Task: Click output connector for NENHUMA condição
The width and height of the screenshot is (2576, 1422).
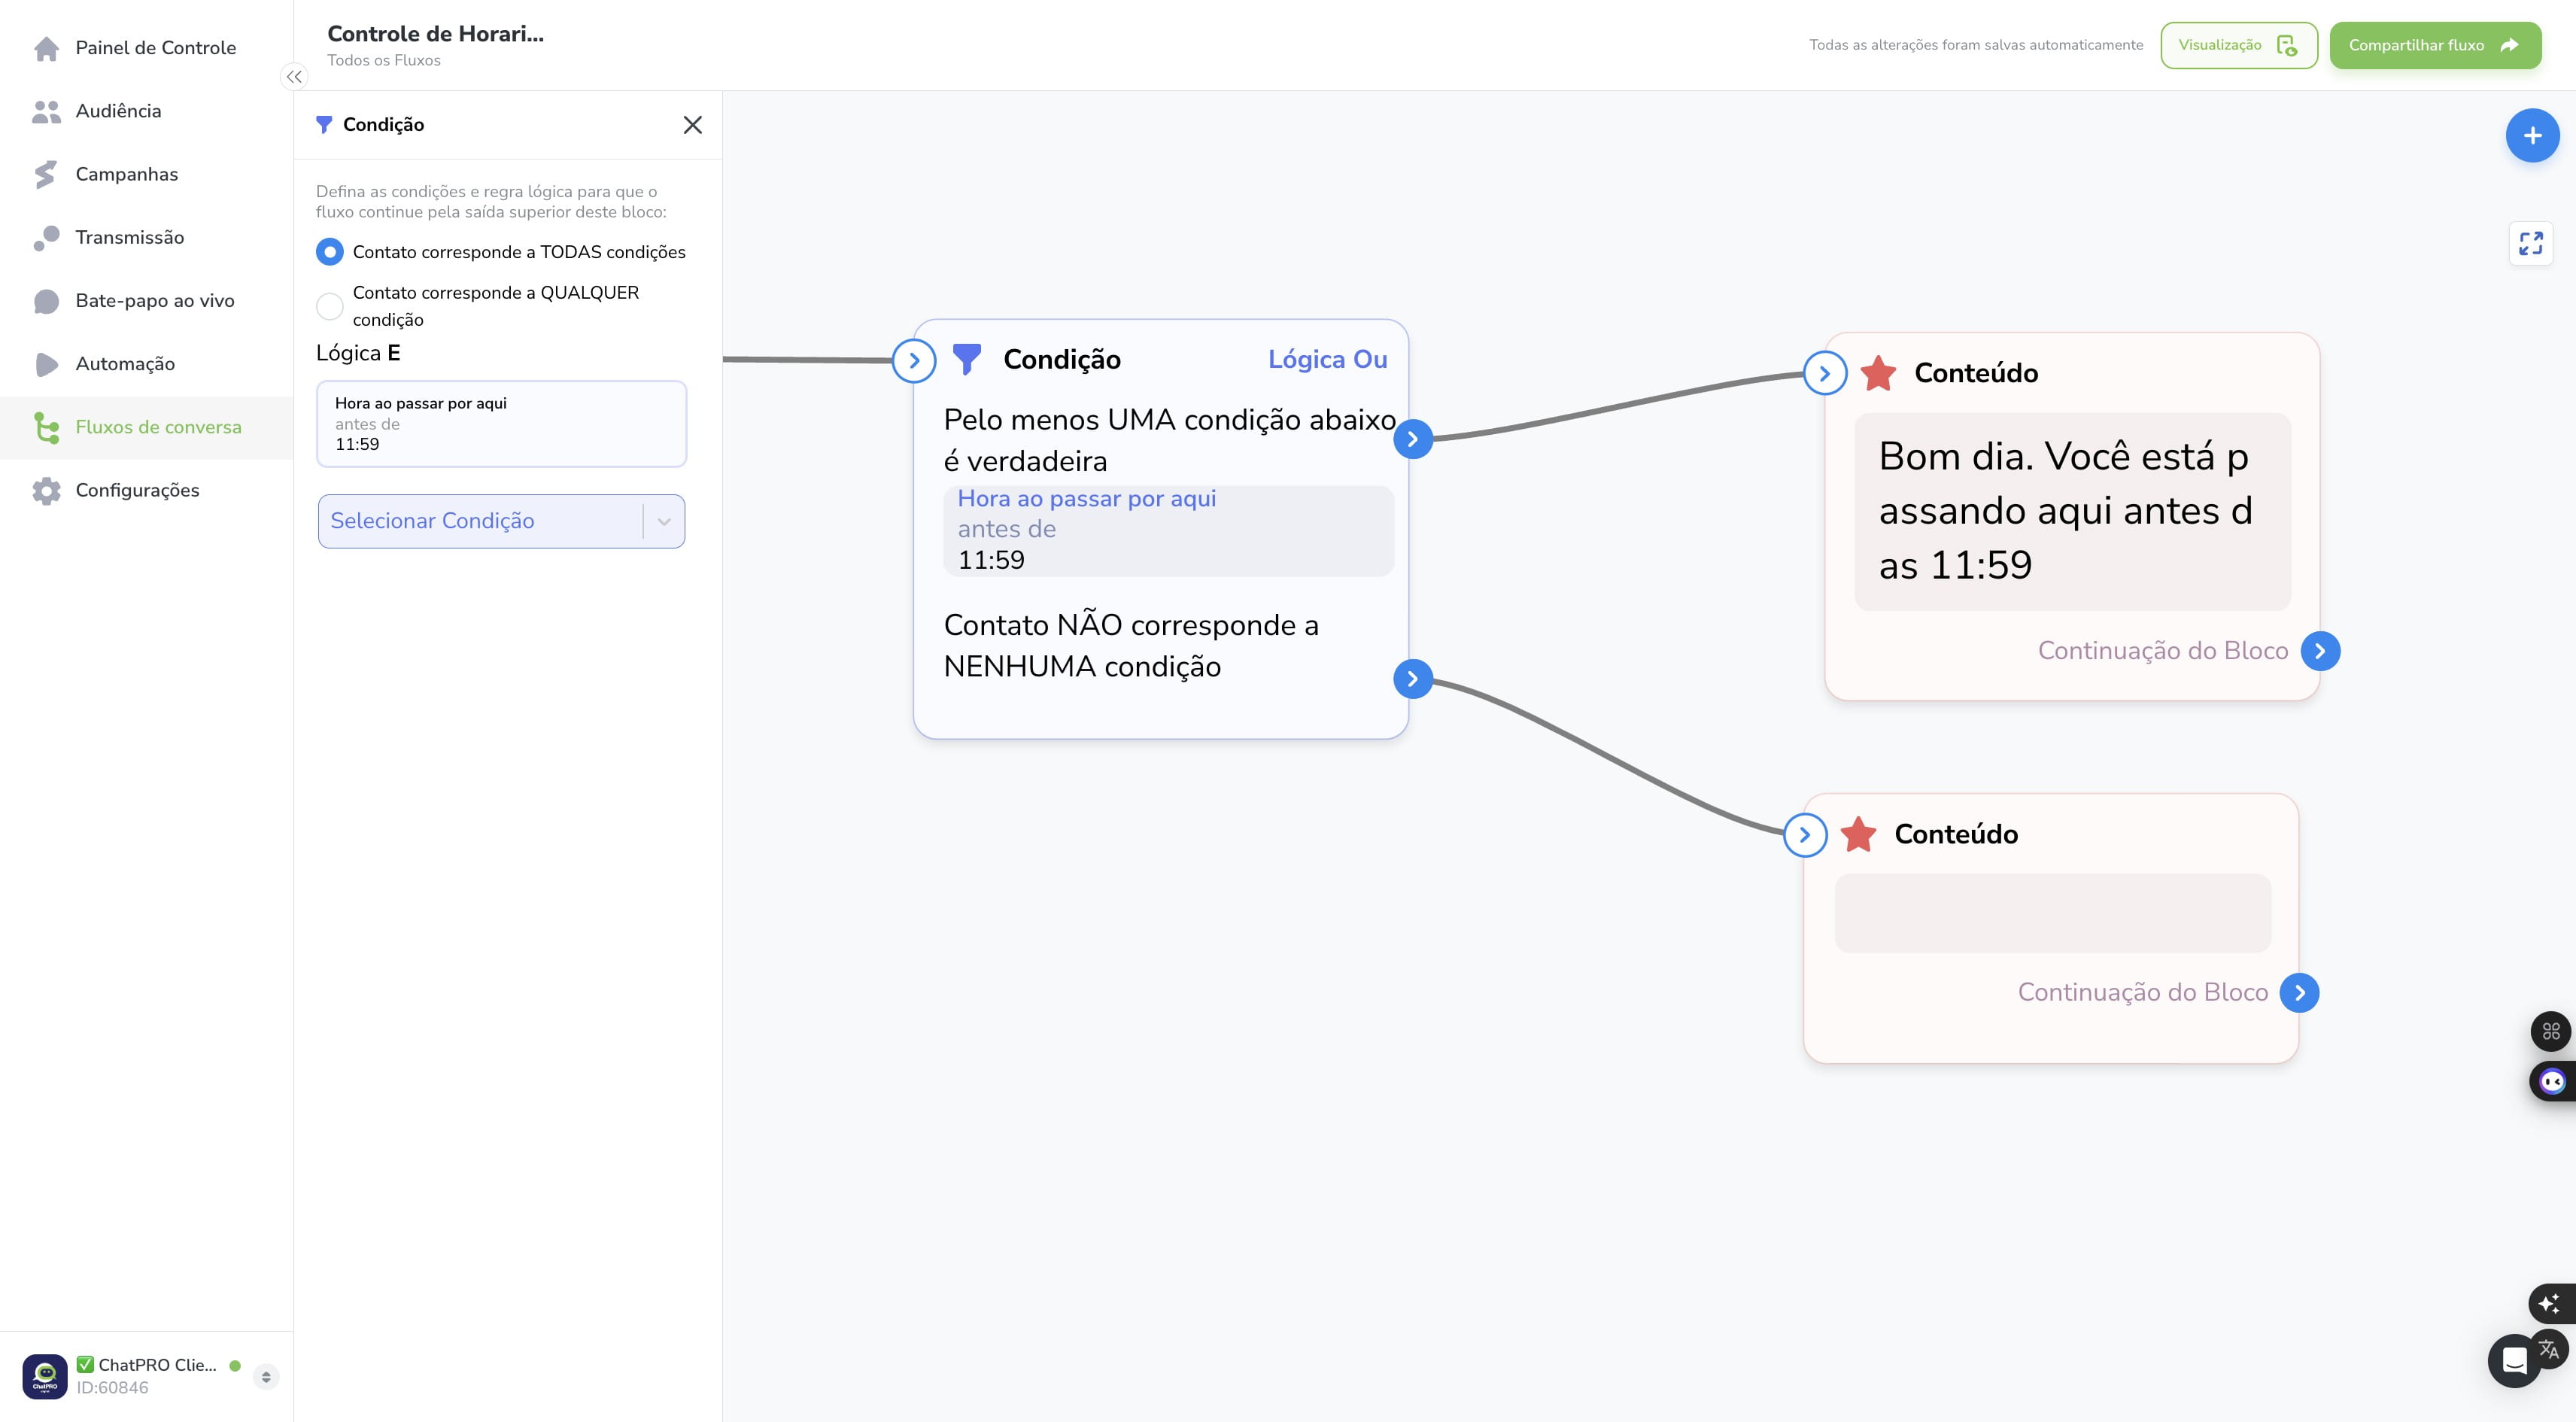Action: [1412, 679]
